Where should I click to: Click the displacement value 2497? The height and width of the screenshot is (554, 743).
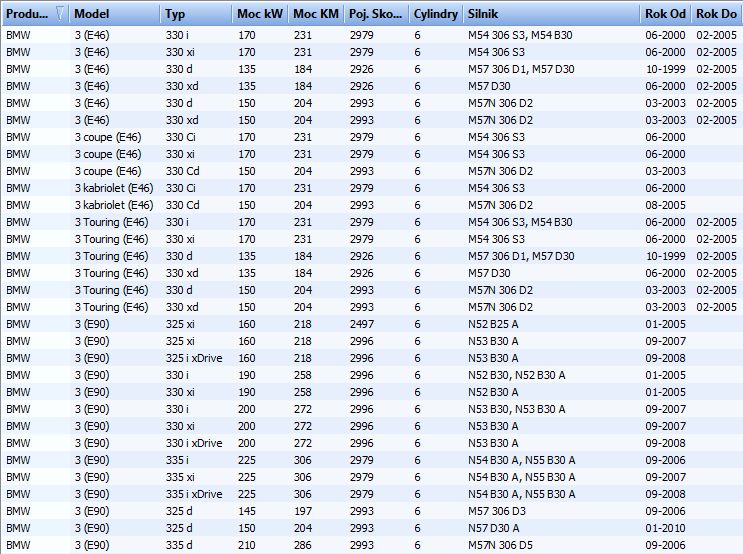coord(362,324)
